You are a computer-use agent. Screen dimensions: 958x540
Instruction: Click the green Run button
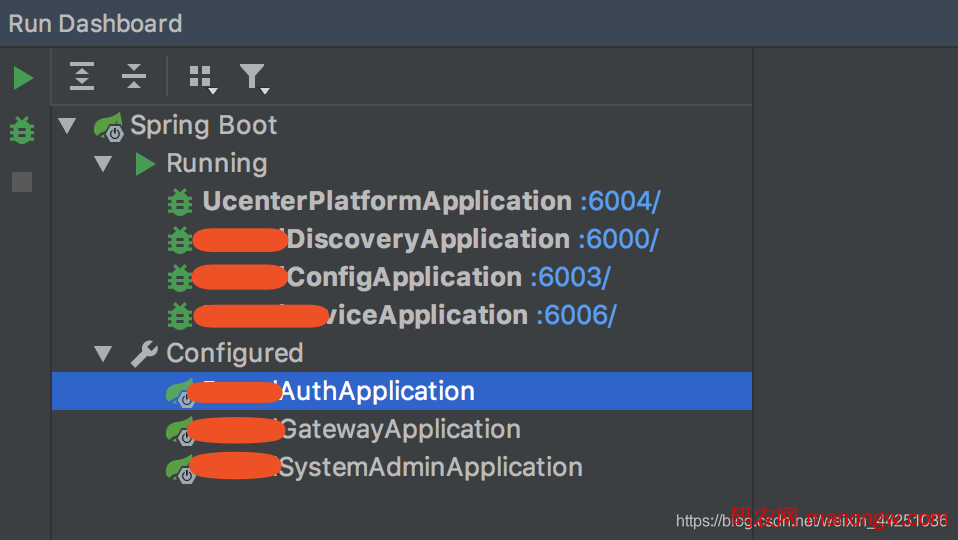(x=23, y=78)
